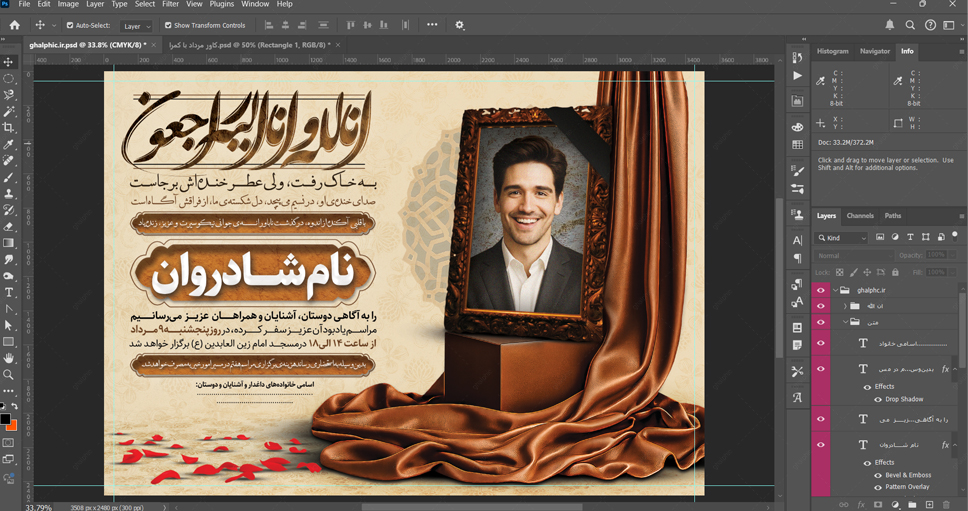The width and height of the screenshot is (968, 511).
Task: Select the Horizontal Type tool
Action: tap(9, 293)
